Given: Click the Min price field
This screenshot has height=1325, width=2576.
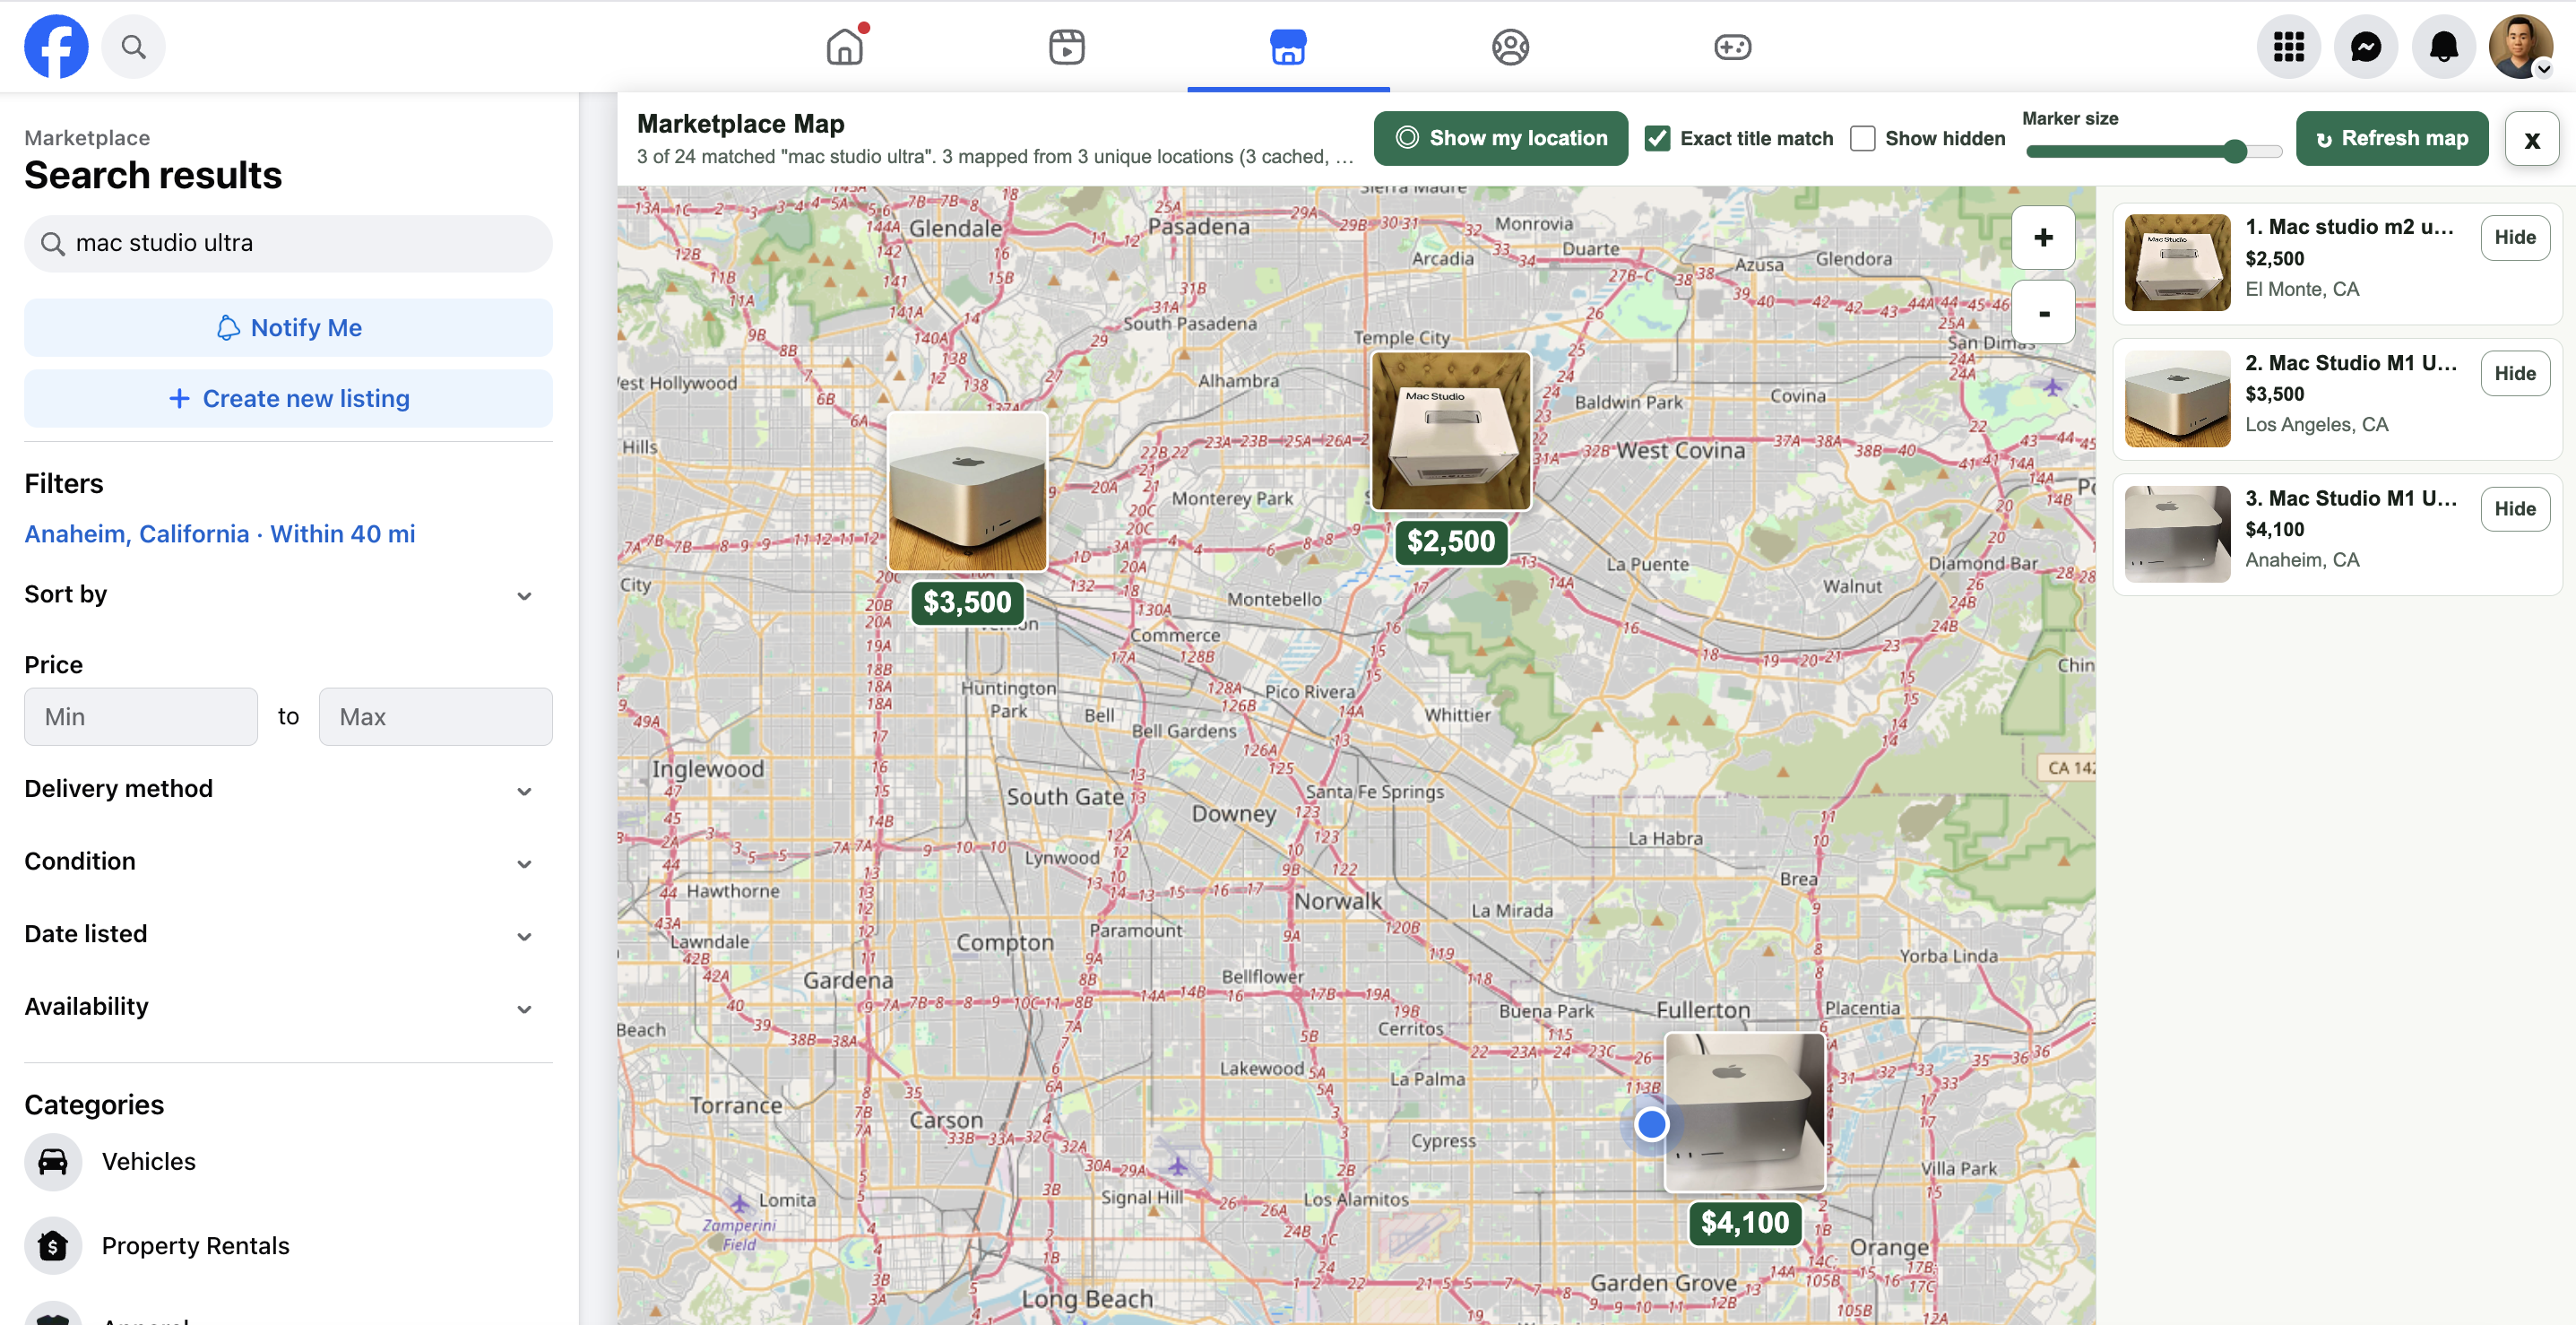Looking at the screenshot, I should point(141,716).
